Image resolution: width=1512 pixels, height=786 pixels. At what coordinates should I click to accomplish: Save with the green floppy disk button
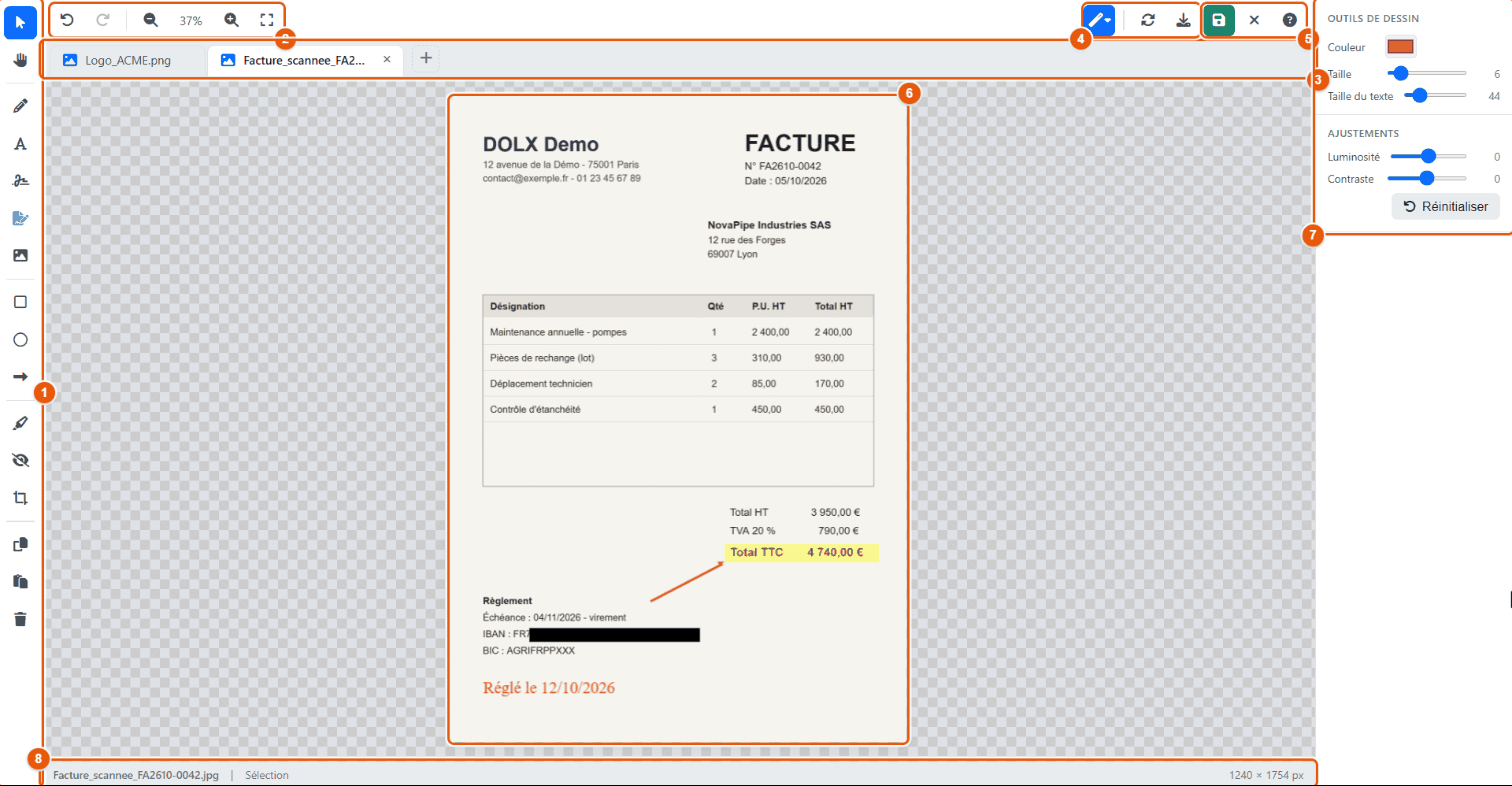click(1219, 20)
